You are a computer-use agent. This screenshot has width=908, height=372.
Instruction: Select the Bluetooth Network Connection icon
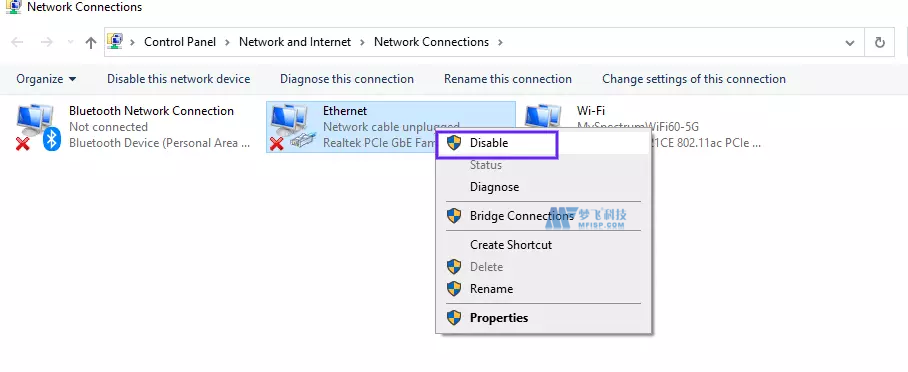click(38, 127)
